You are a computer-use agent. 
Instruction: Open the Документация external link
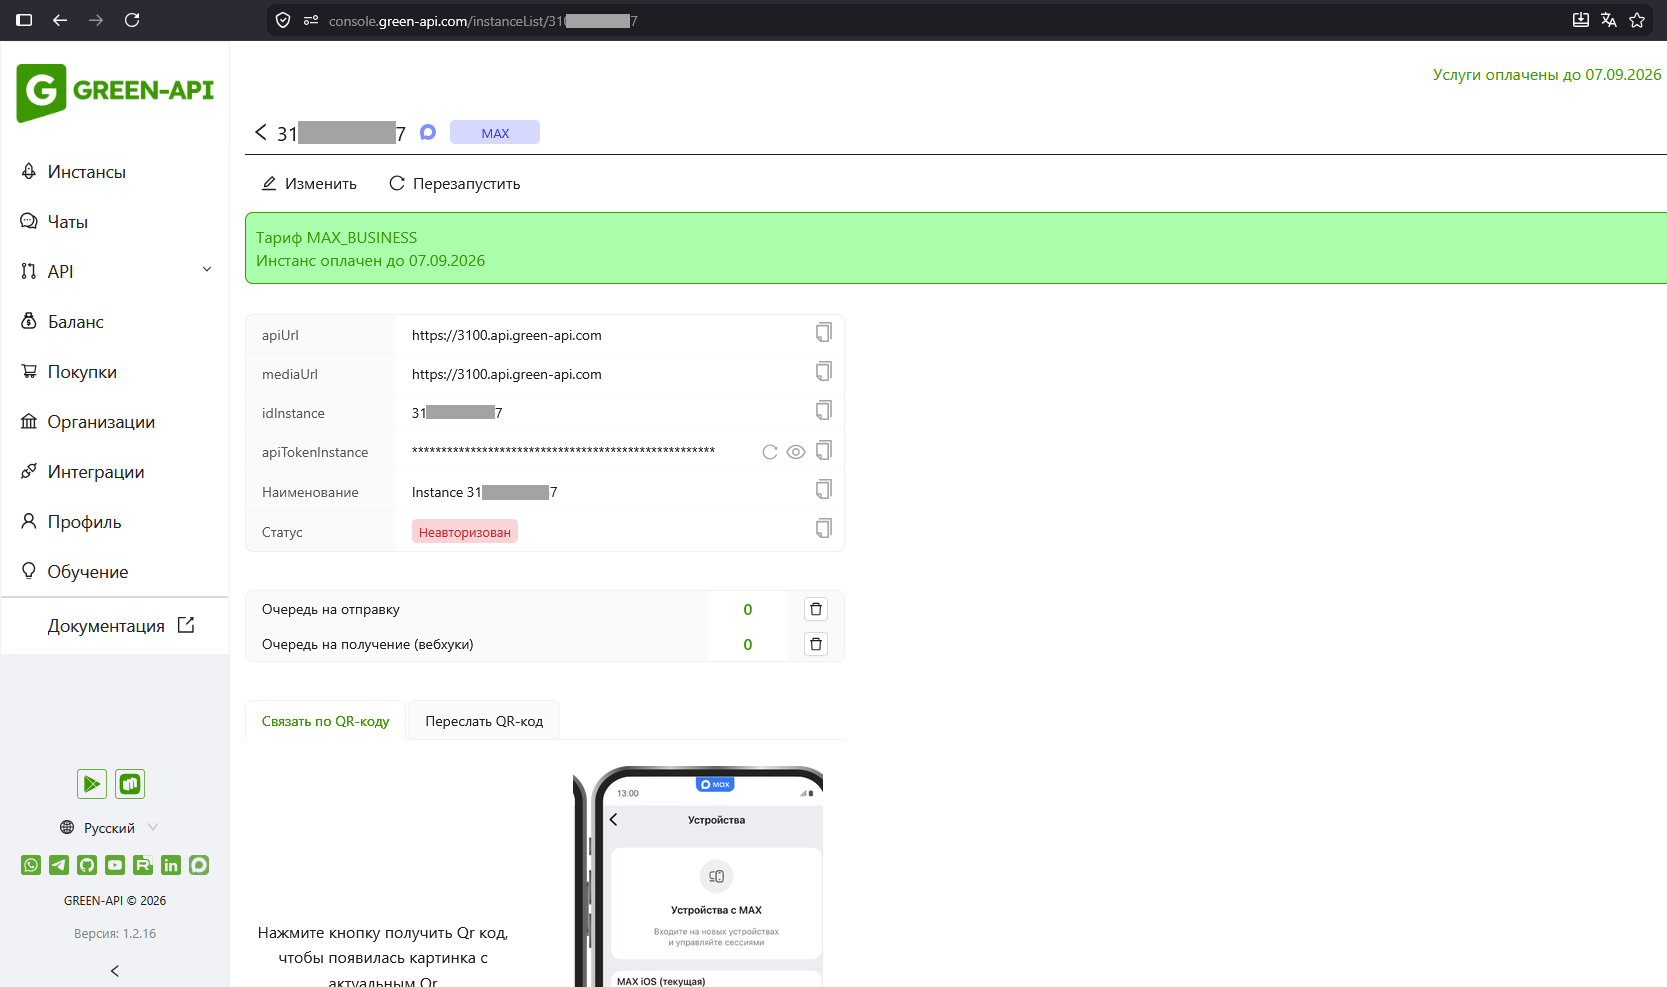[120, 626]
